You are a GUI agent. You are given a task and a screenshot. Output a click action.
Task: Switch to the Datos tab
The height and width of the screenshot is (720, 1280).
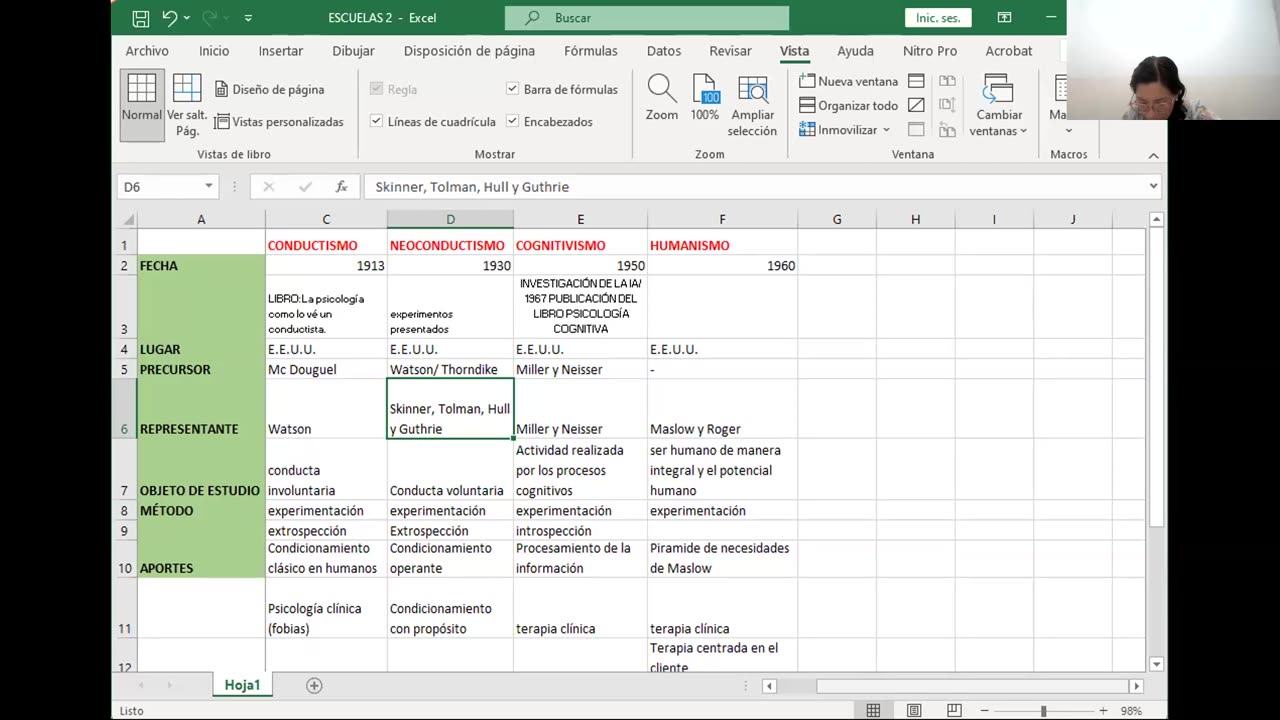pyautogui.click(x=663, y=51)
